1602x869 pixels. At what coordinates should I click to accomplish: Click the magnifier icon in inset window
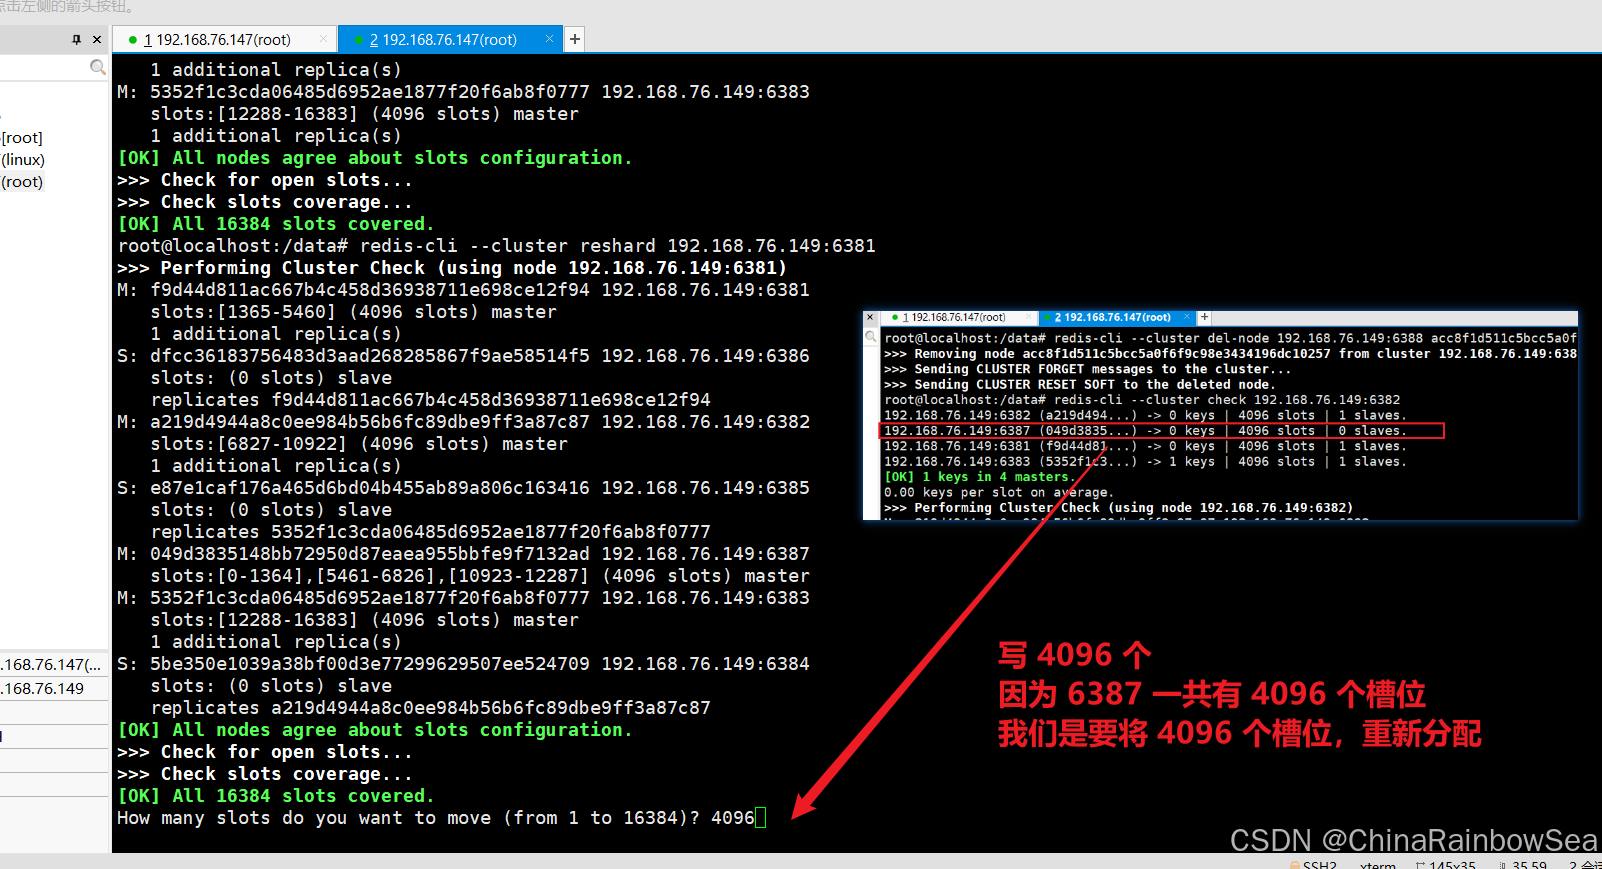[871, 337]
